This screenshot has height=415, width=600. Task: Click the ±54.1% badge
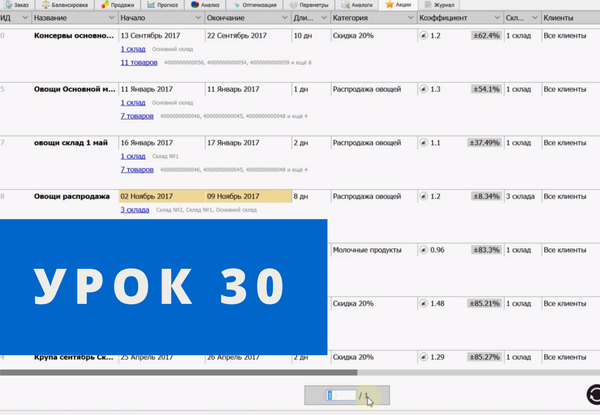(486, 89)
